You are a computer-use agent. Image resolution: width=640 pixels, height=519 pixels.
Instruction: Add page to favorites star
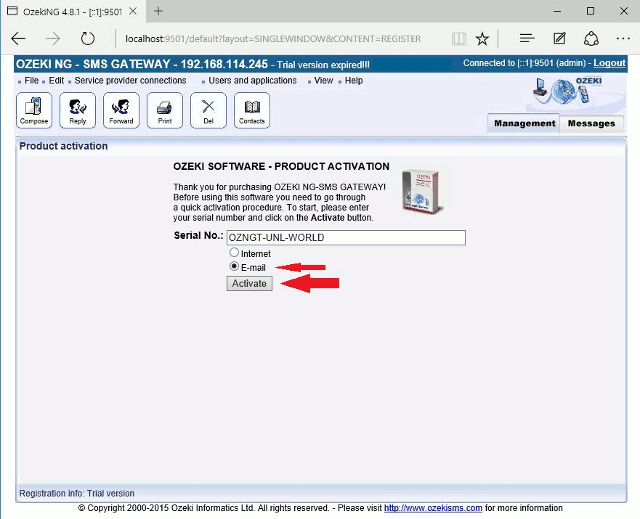click(x=482, y=39)
